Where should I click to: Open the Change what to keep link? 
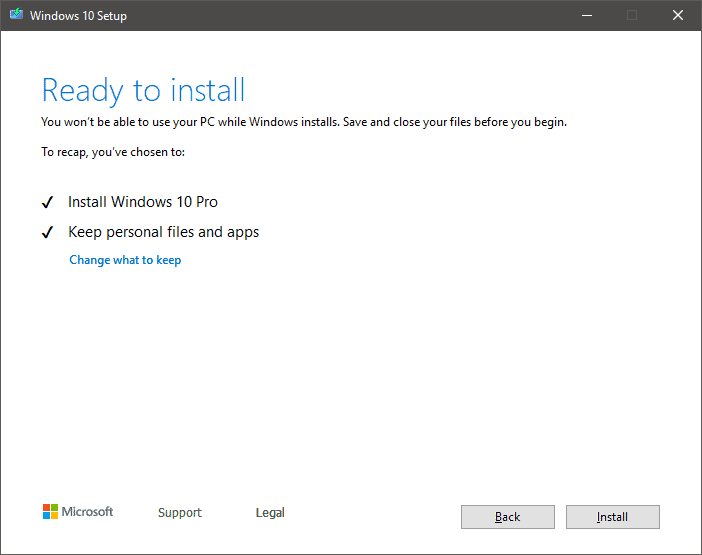tap(125, 260)
